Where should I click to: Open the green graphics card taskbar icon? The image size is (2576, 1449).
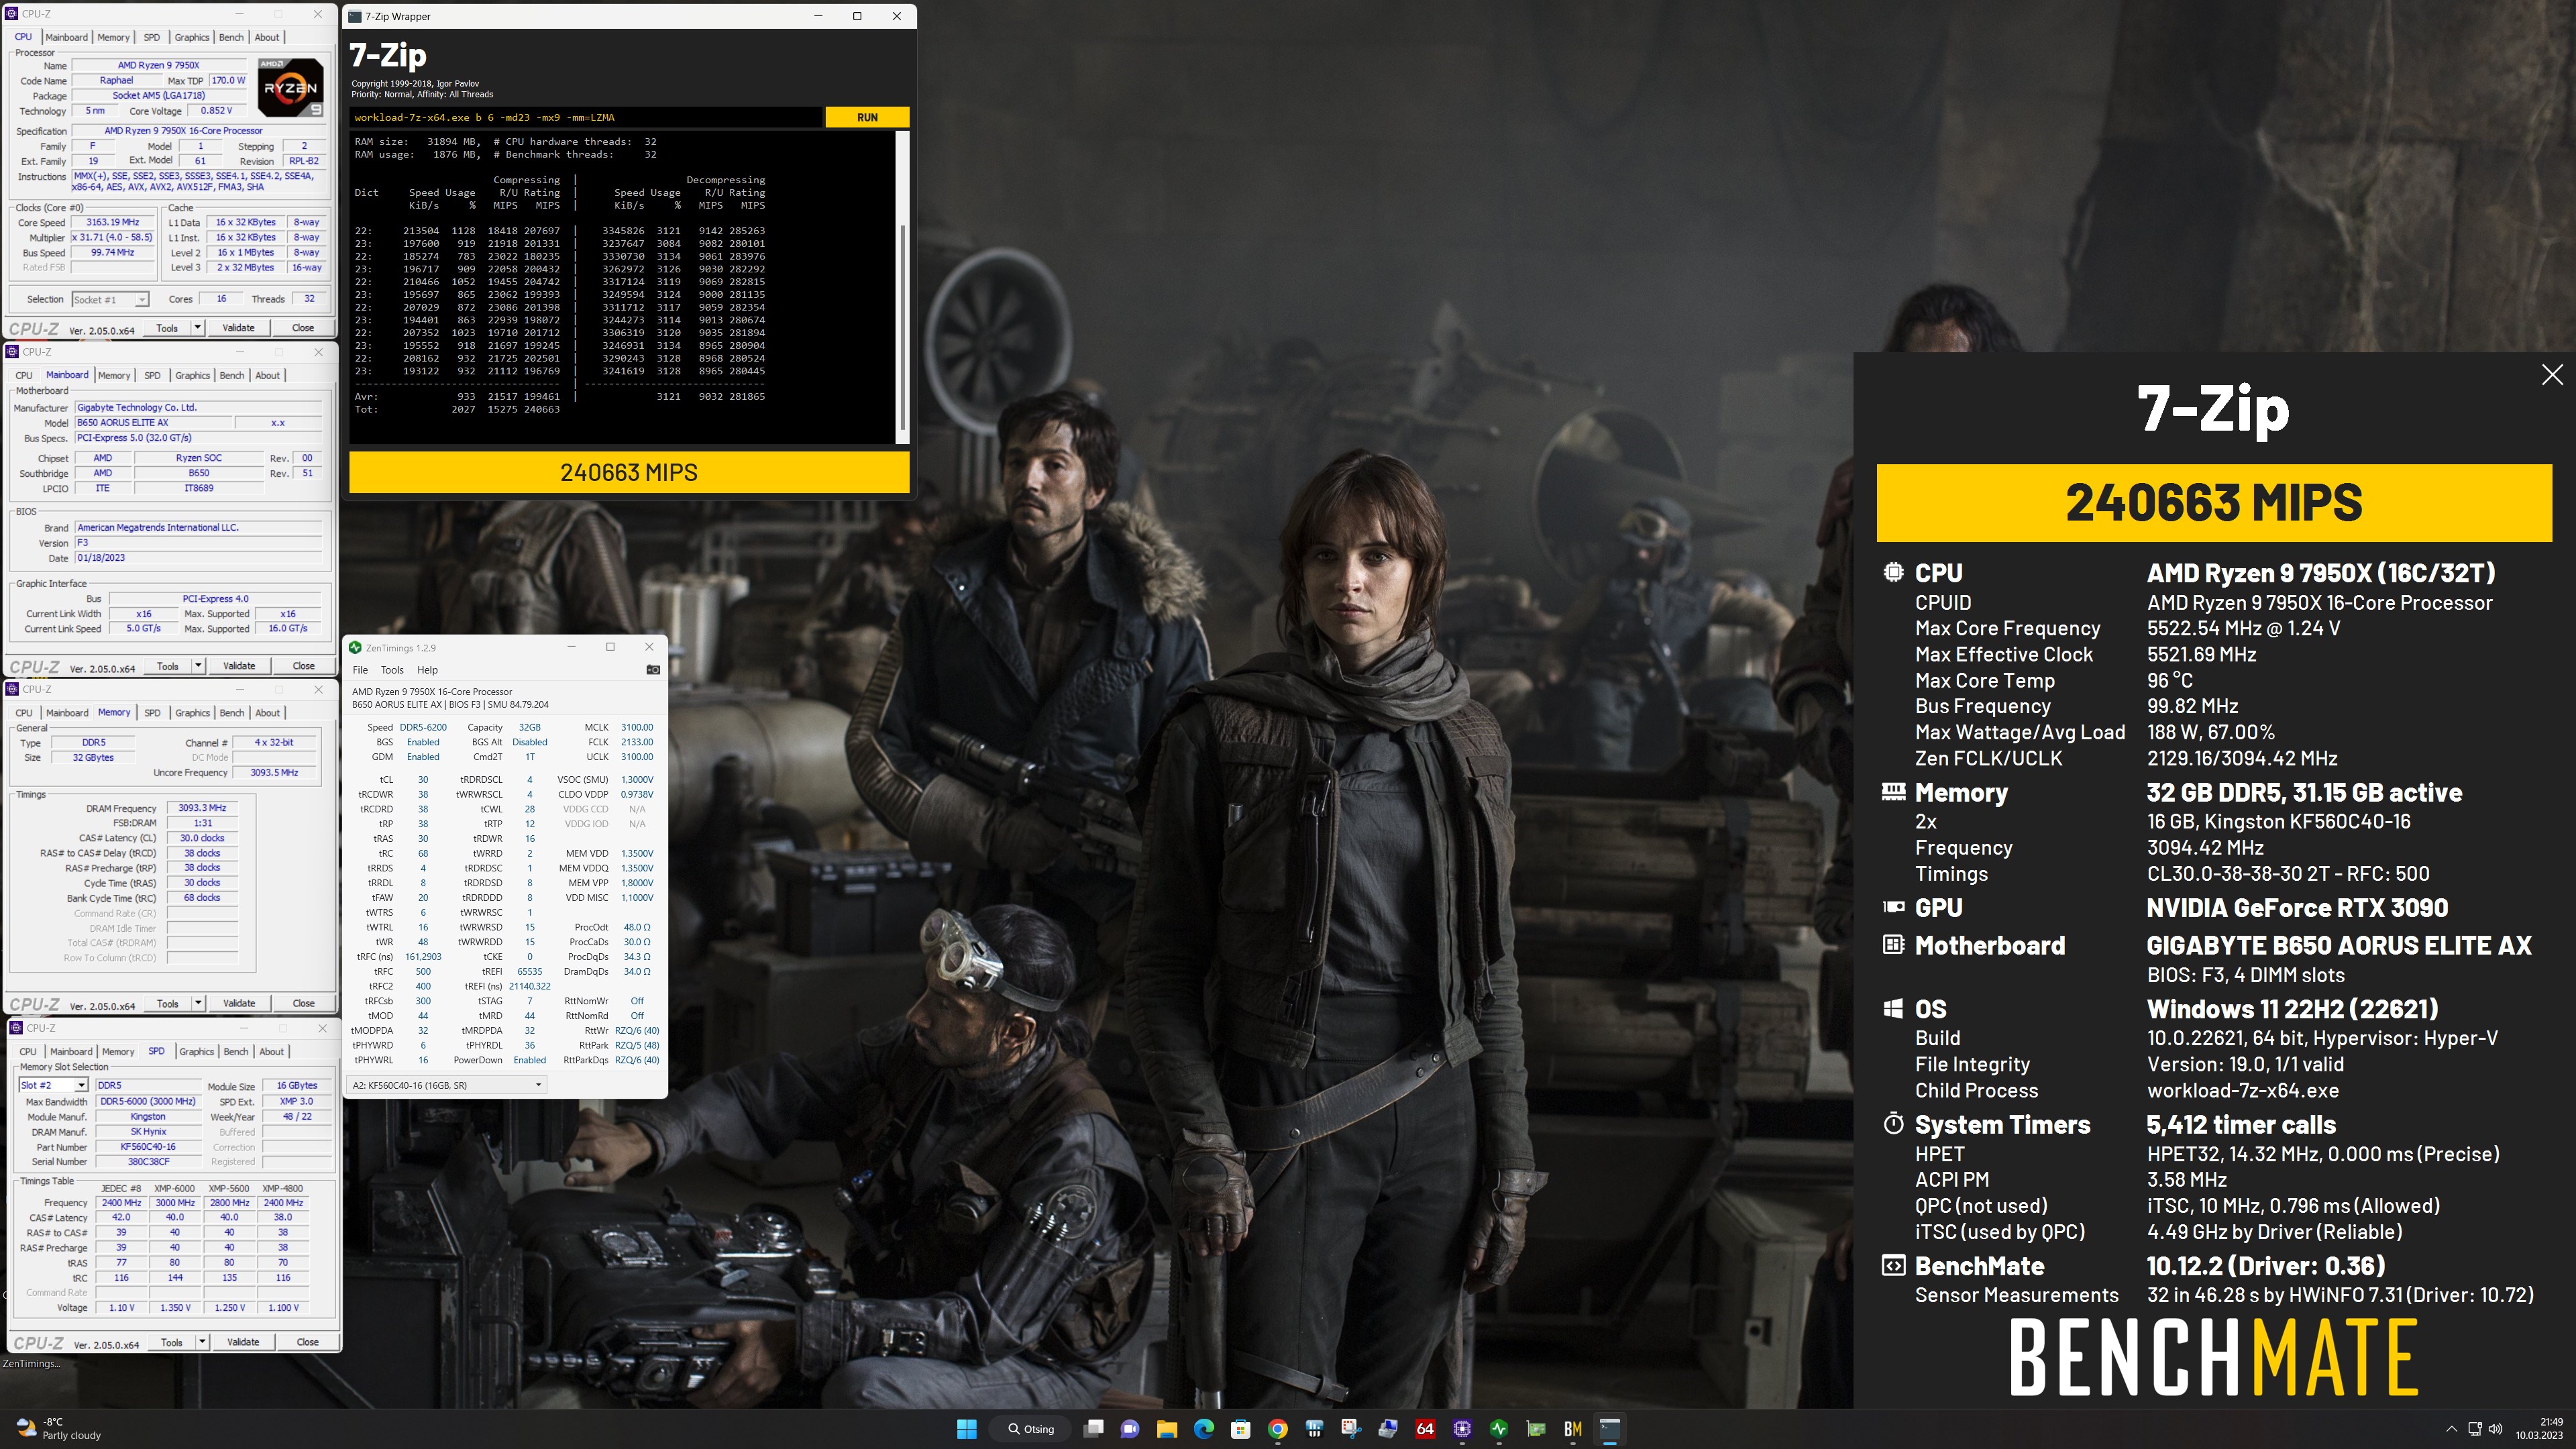1536,1429
